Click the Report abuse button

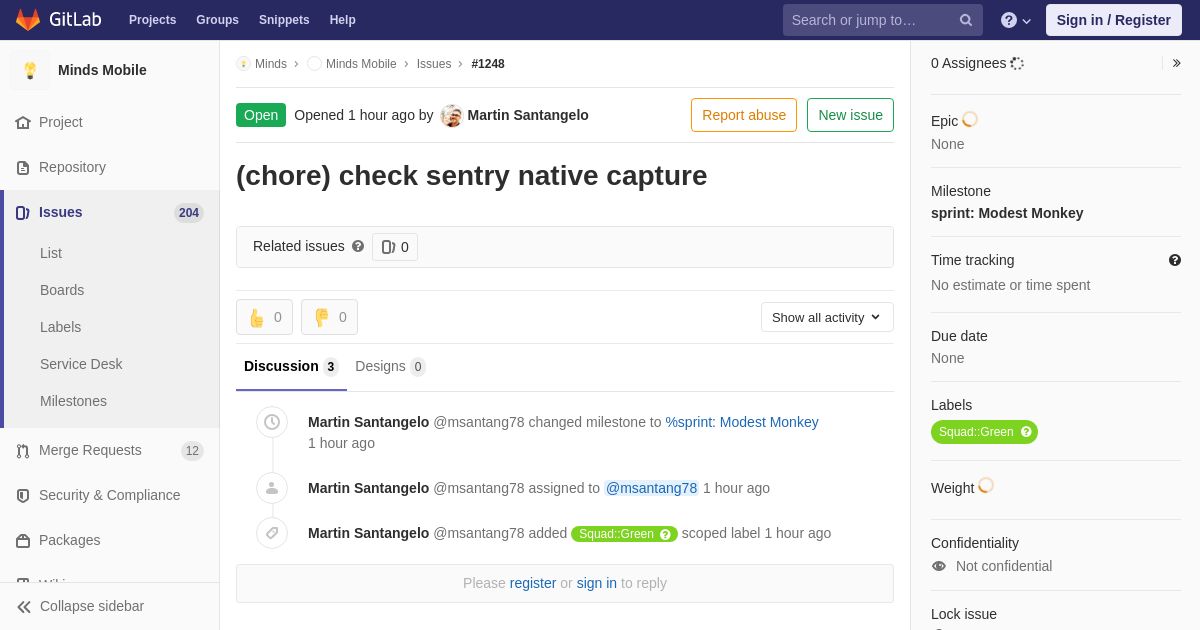tap(744, 115)
